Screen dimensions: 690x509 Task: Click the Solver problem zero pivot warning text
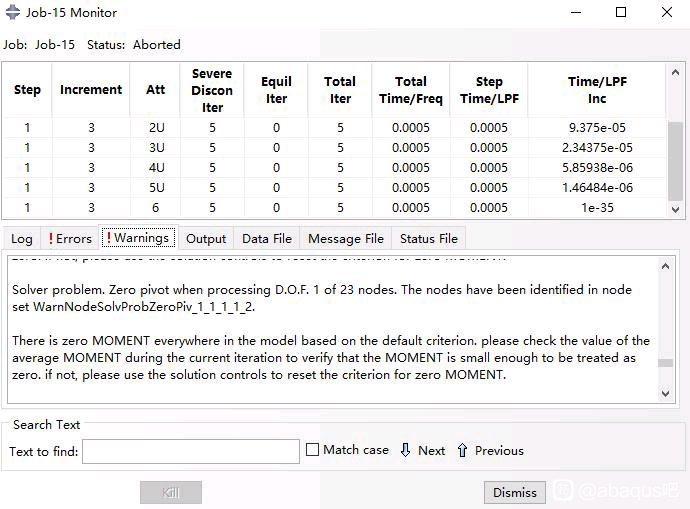click(x=322, y=298)
